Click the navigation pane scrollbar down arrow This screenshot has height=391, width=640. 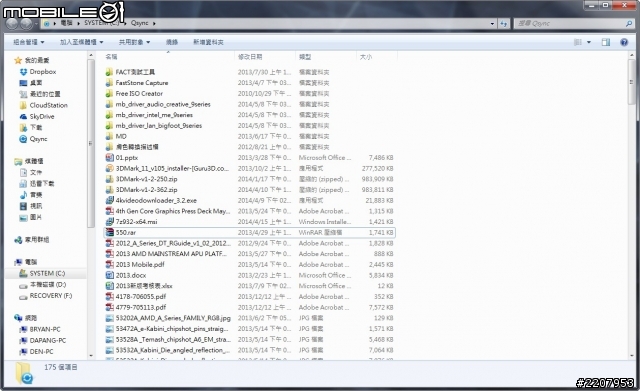point(91,355)
